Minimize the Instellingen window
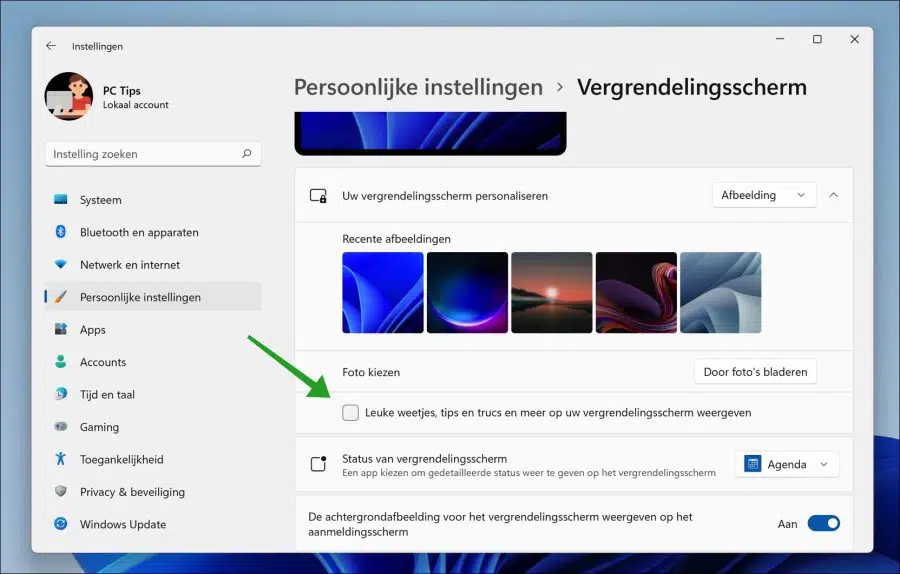Viewport: 900px width, 574px height. click(x=780, y=39)
